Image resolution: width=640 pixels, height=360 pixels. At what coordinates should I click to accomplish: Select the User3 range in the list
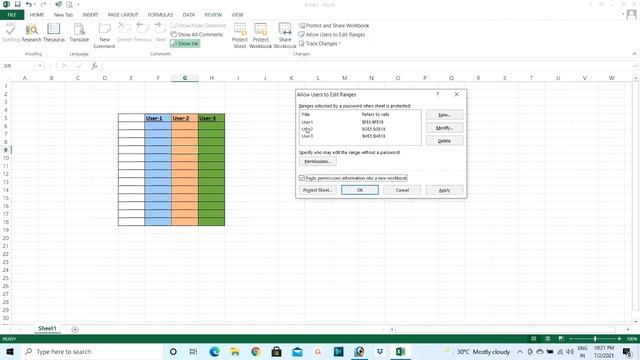pyautogui.click(x=360, y=136)
